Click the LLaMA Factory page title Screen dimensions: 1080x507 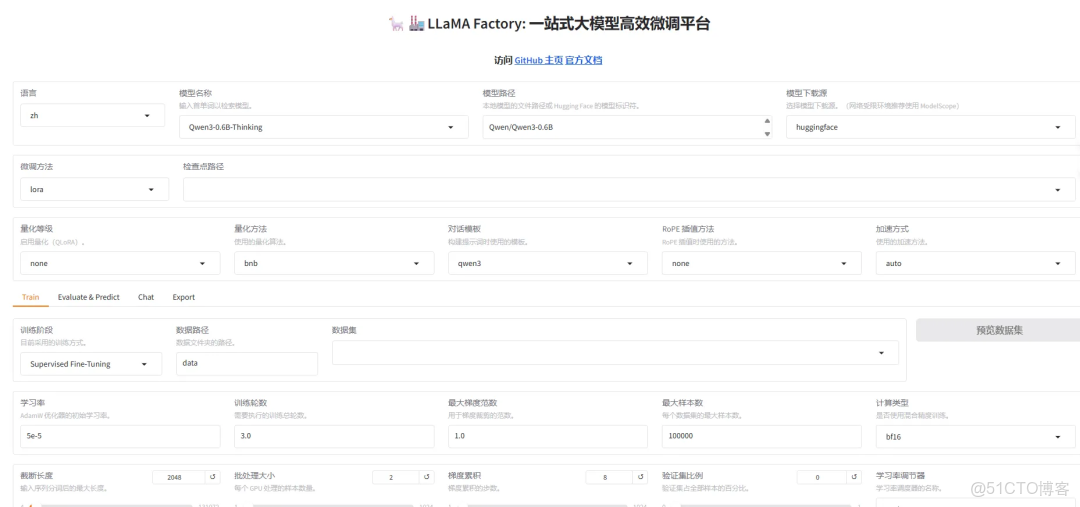coord(549,24)
